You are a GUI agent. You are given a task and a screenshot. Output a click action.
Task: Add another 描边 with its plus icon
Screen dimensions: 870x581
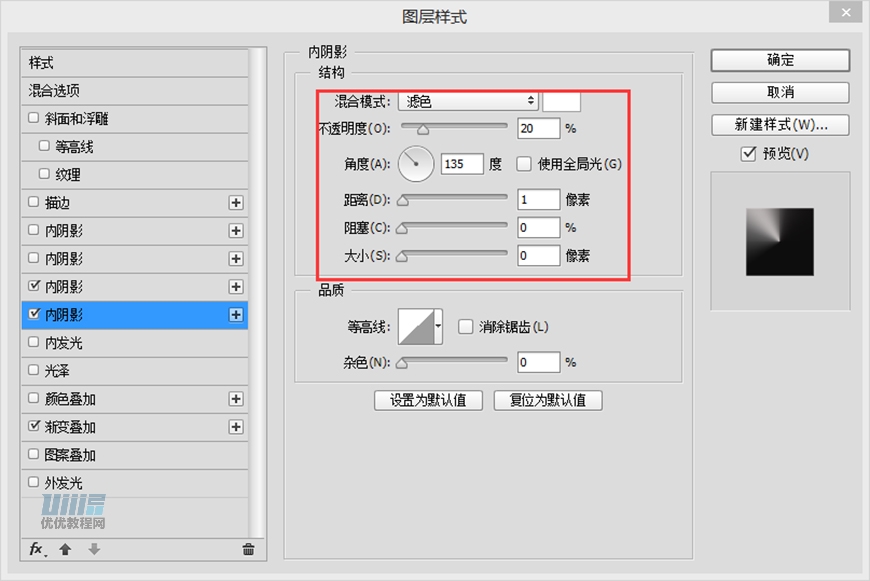point(236,203)
